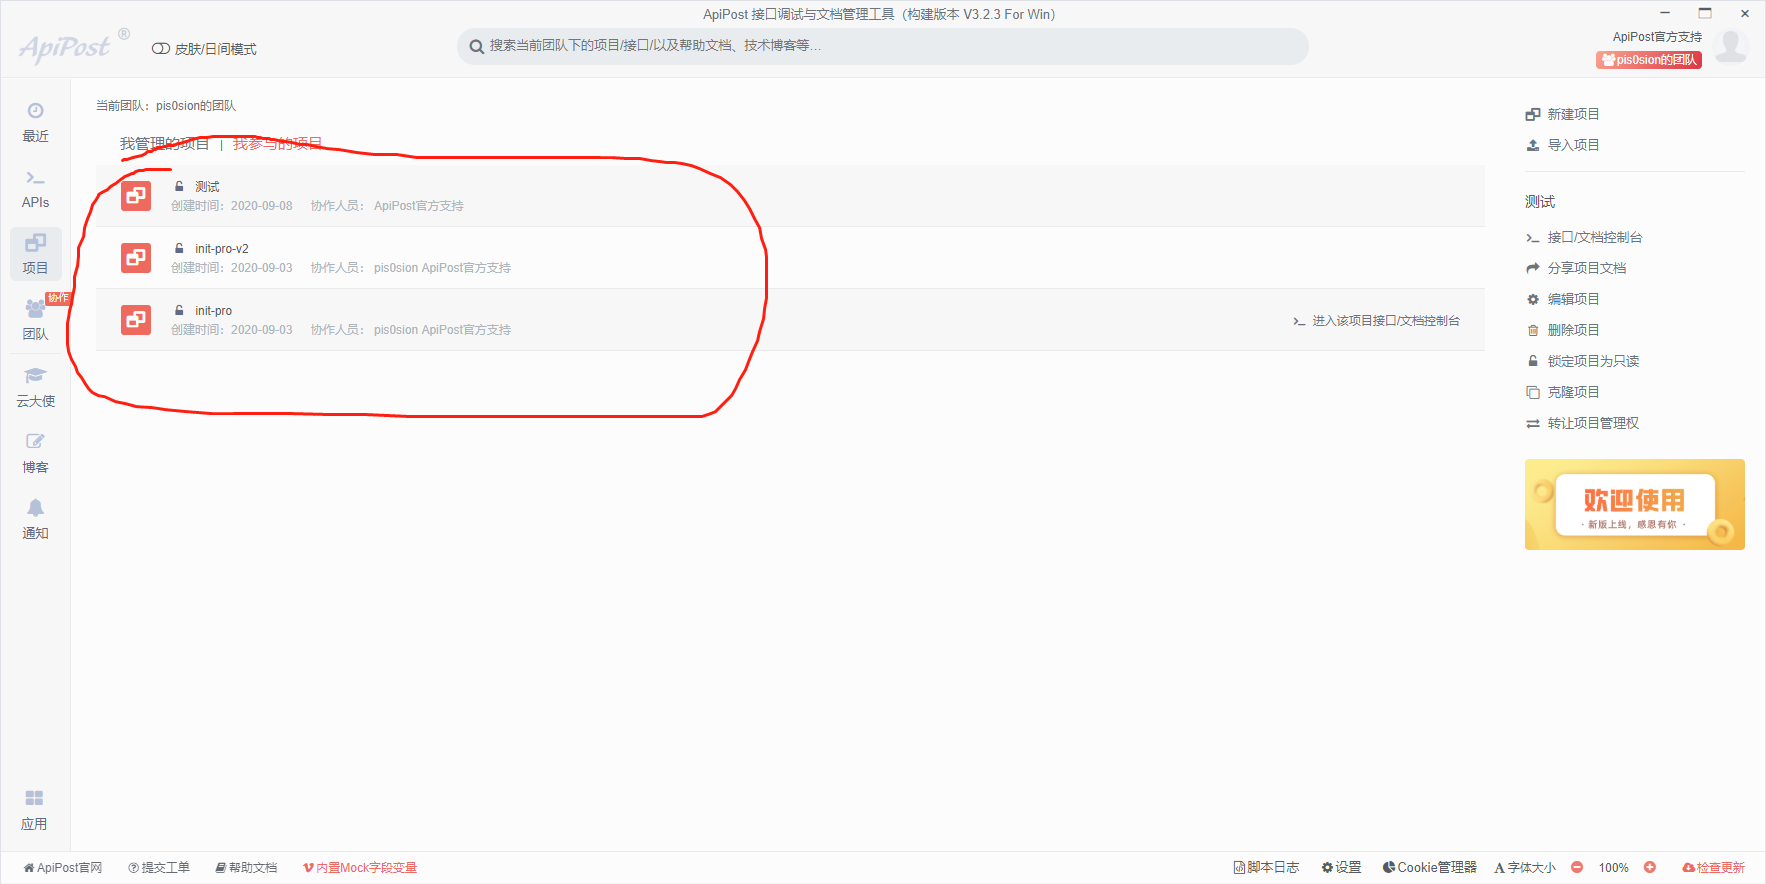Choose 编辑项目 option
Image resolution: width=1766 pixels, height=884 pixels.
tap(1562, 299)
